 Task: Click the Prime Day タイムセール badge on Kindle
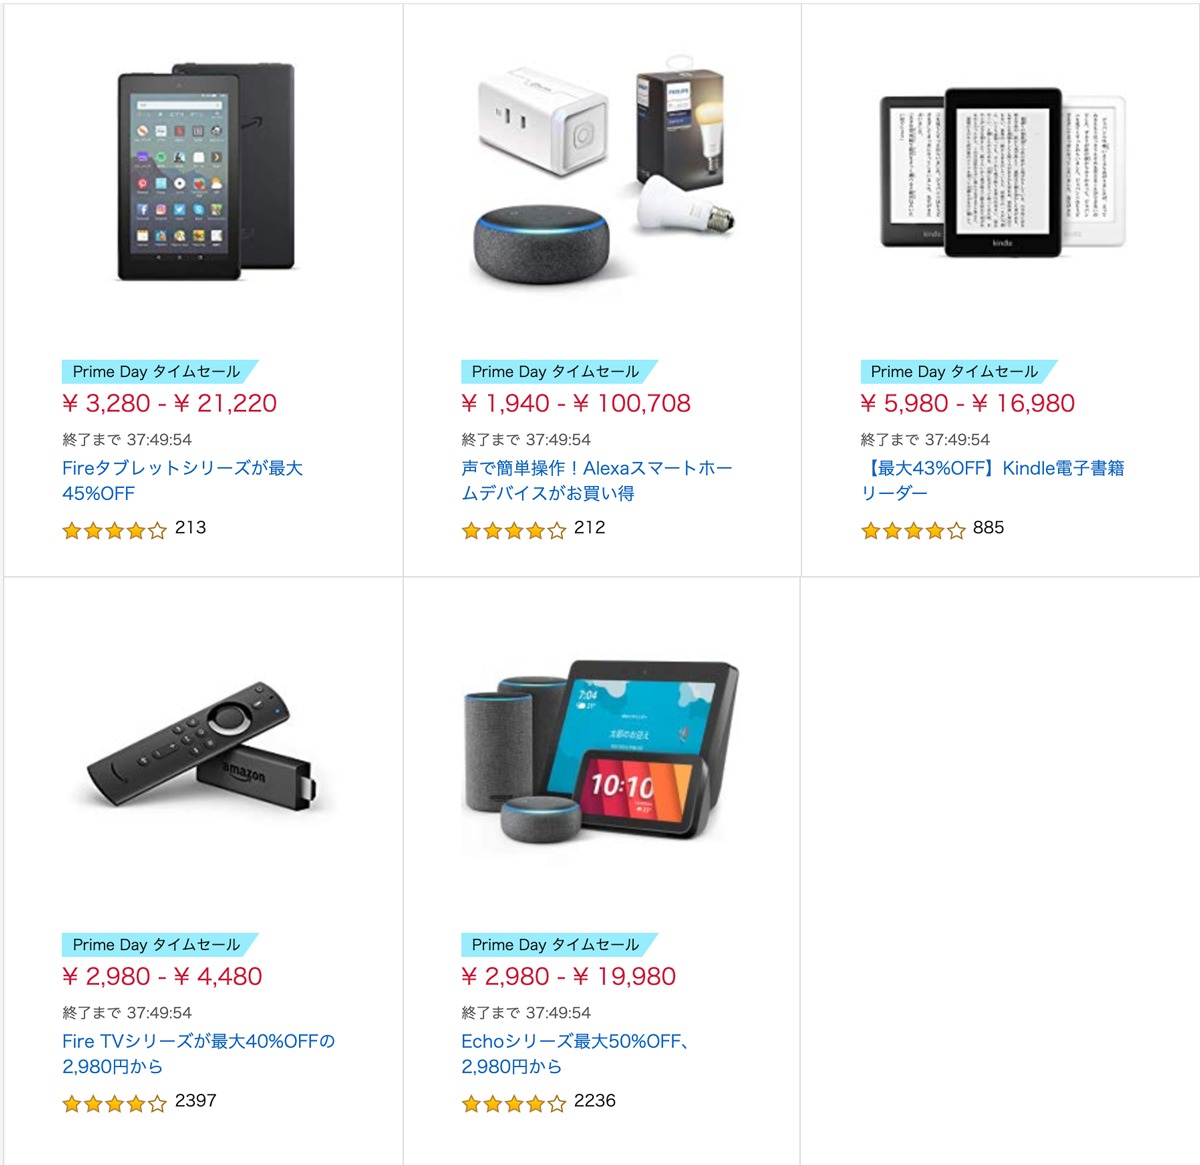click(x=958, y=371)
